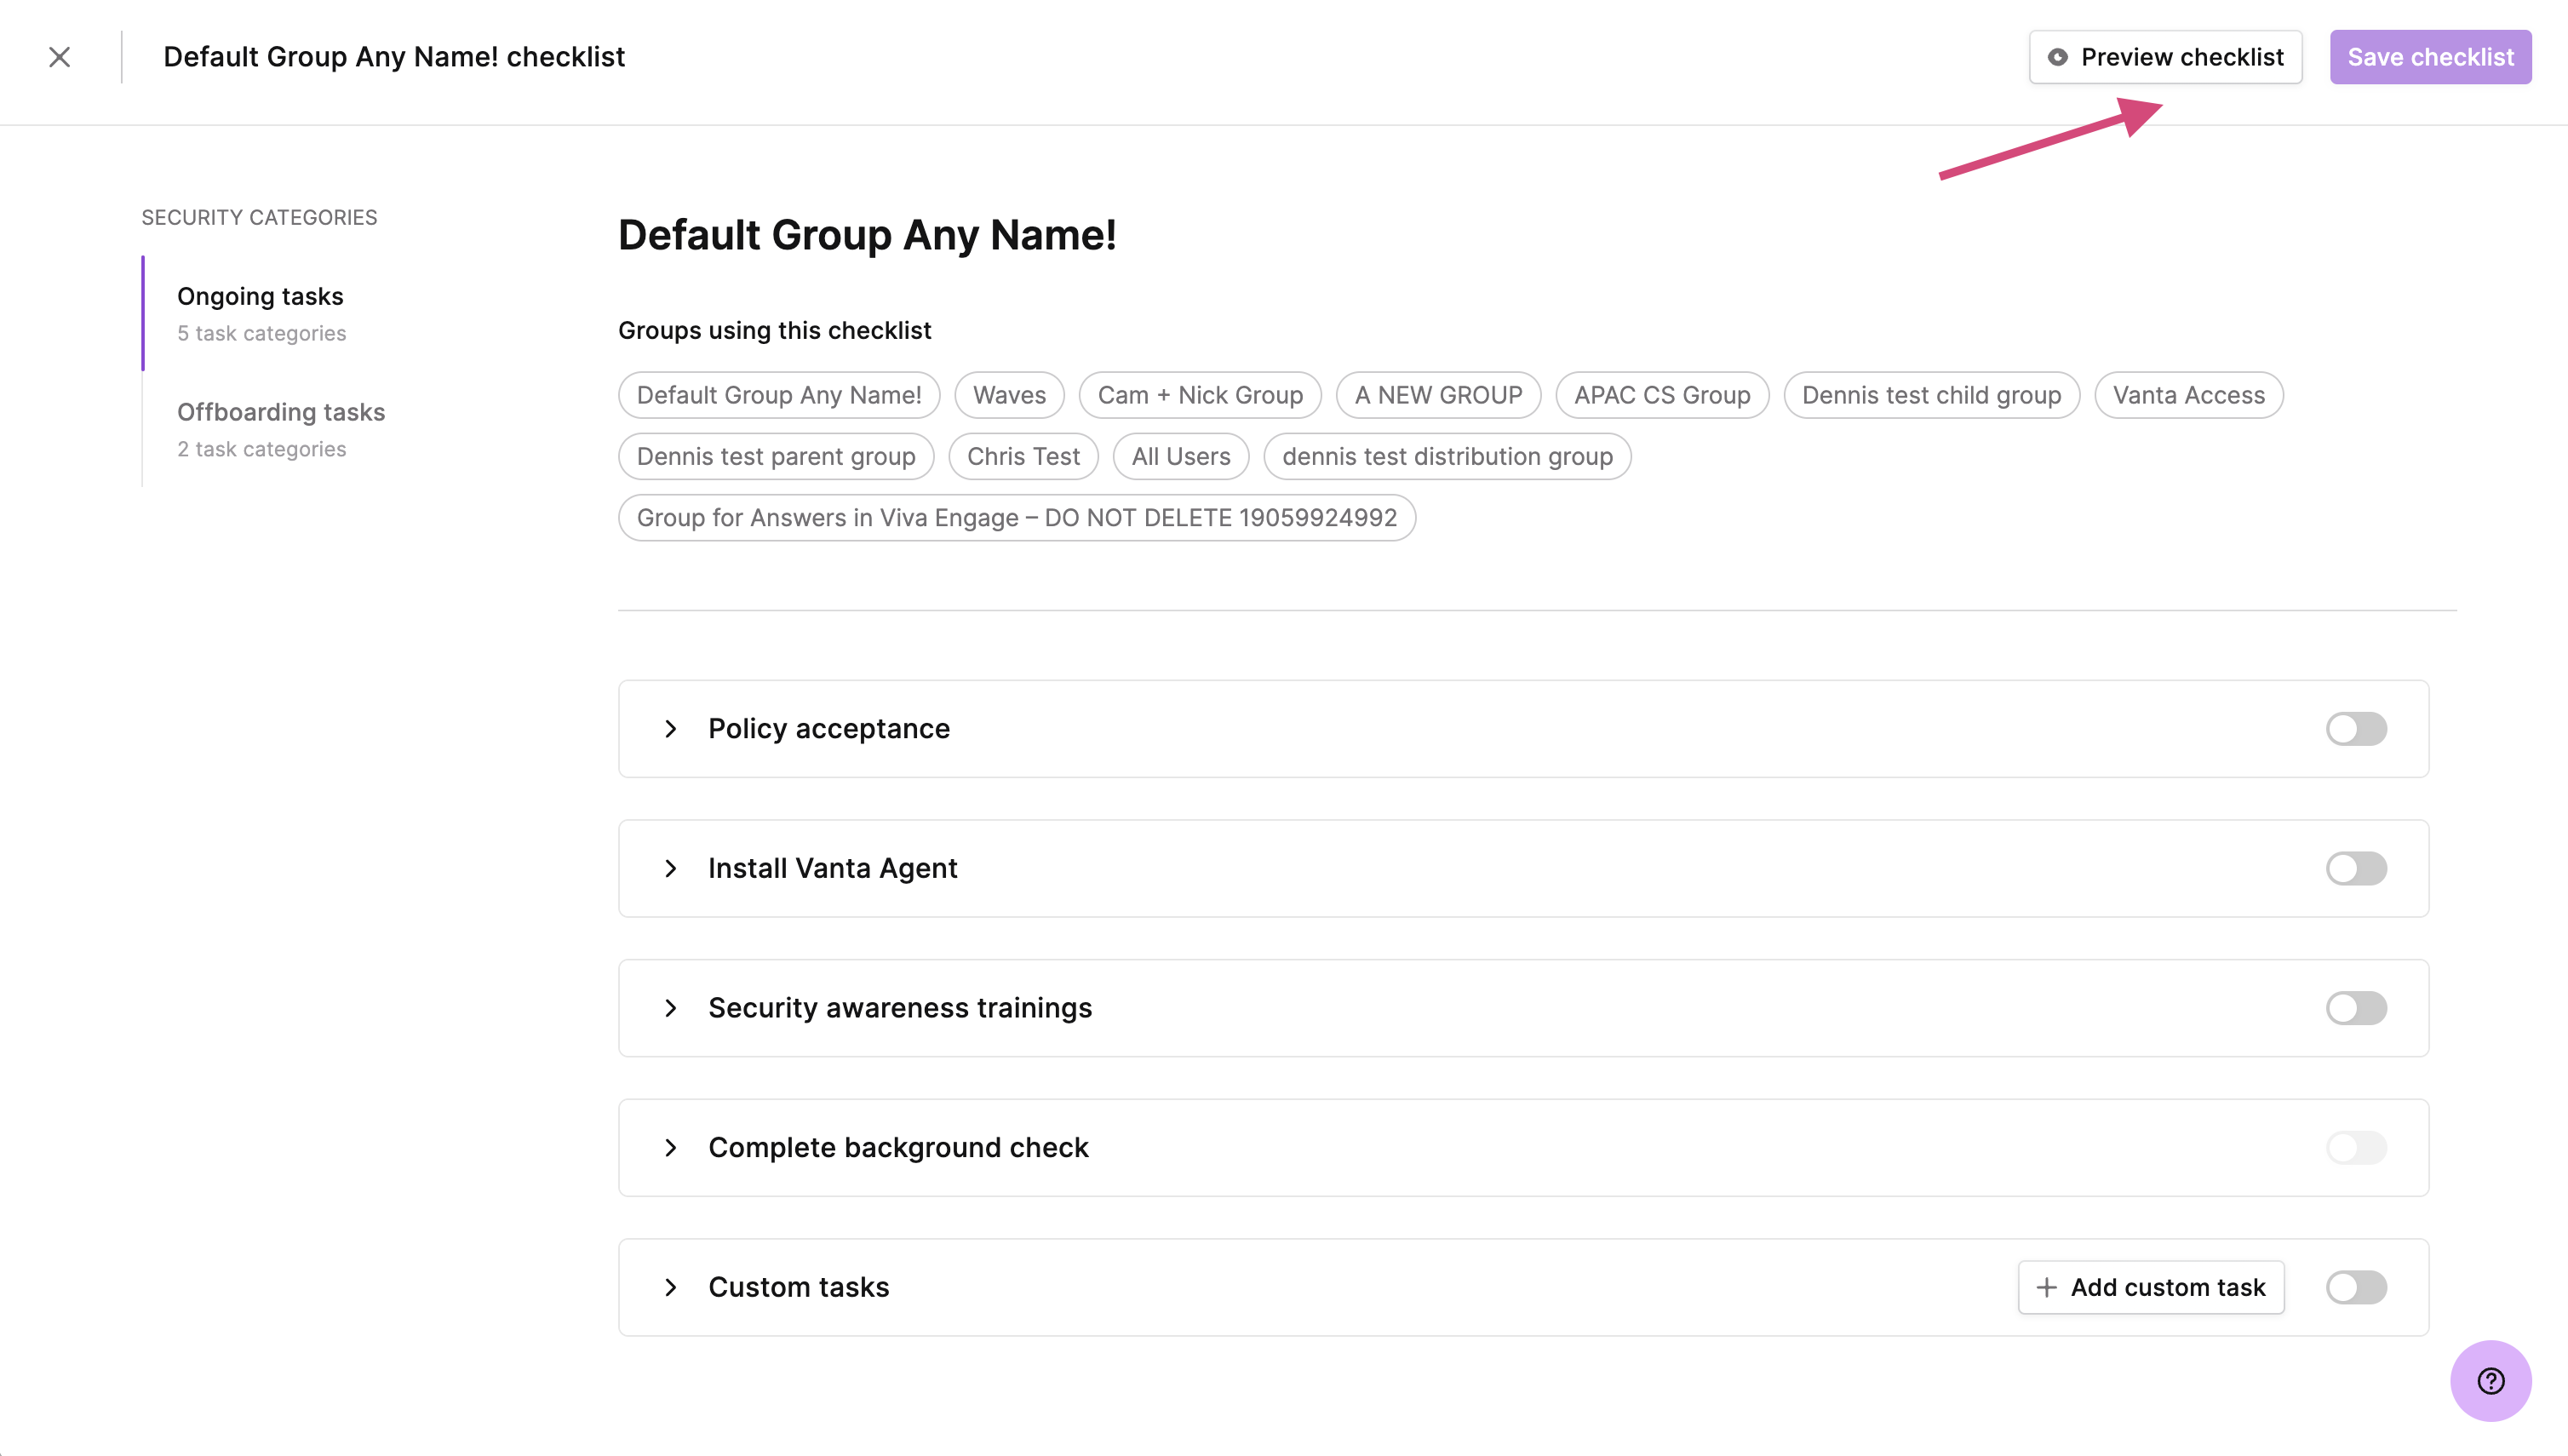The height and width of the screenshot is (1456, 2568).
Task: Expand Security awareness trainings section
Action: 671,1008
